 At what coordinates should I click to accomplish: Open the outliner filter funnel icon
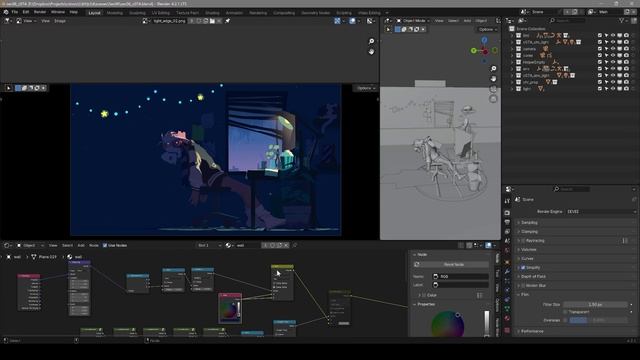pyautogui.click(x=622, y=20)
